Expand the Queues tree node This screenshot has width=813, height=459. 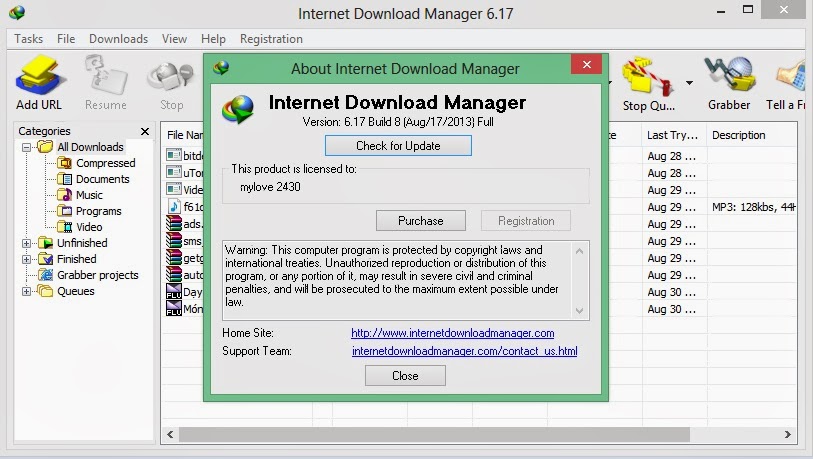pyautogui.click(x=26, y=291)
